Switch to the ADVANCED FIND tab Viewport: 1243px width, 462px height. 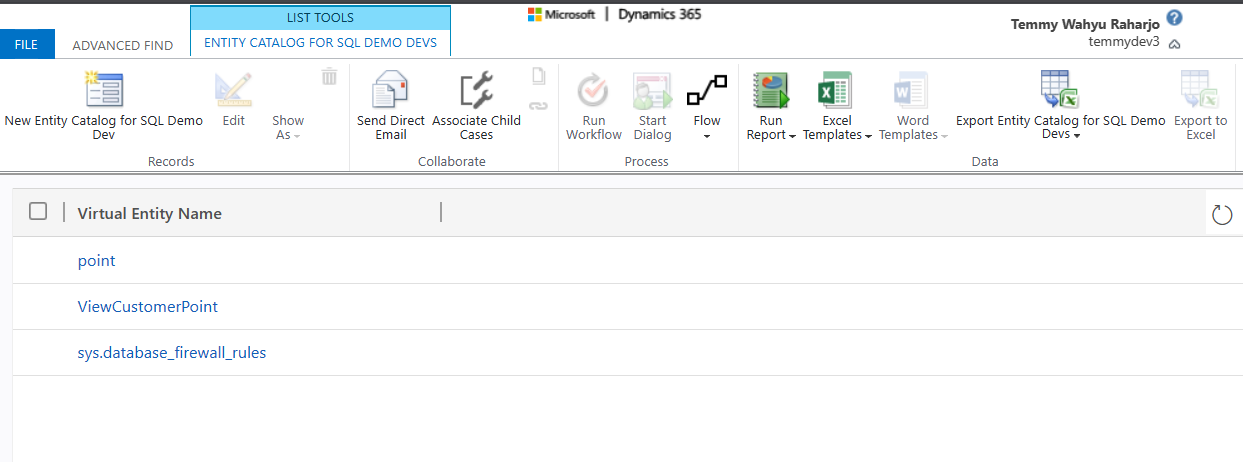coord(123,45)
